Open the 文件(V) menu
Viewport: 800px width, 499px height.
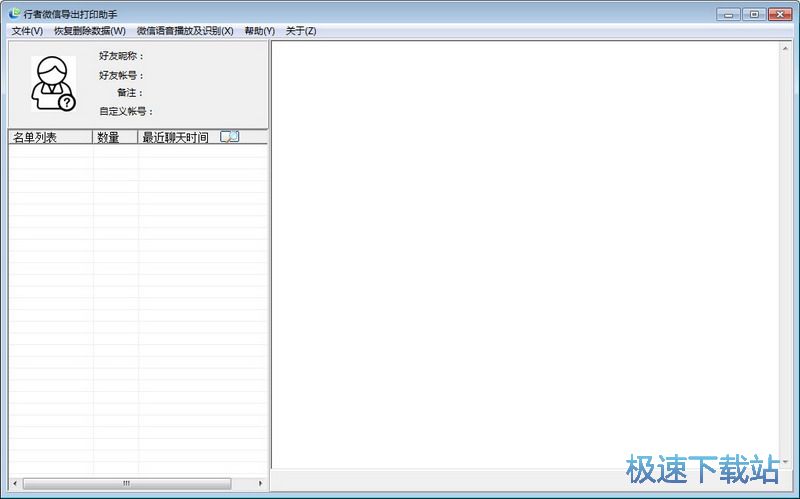click(27, 31)
